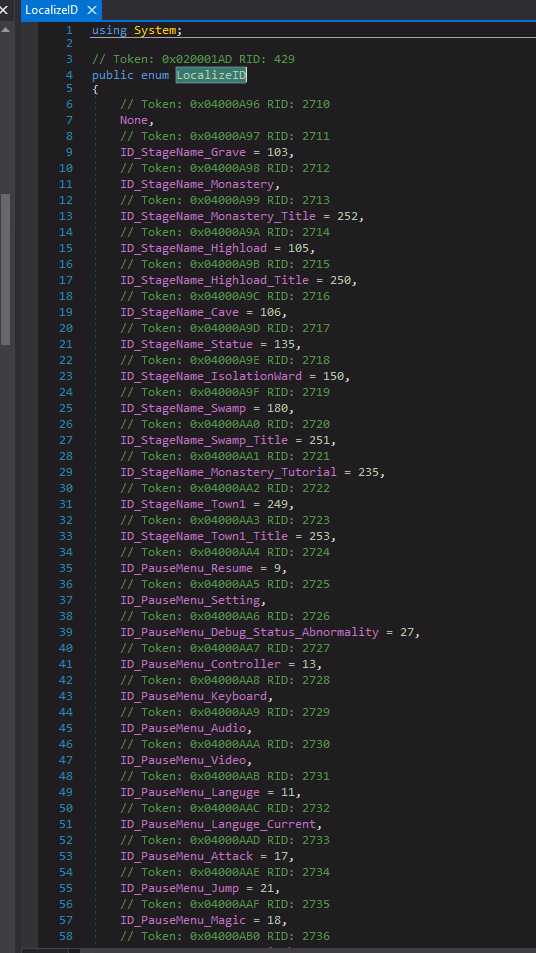
Task: Click ID_StageName_Monastery_Title identifier
Action: point(218,216)
